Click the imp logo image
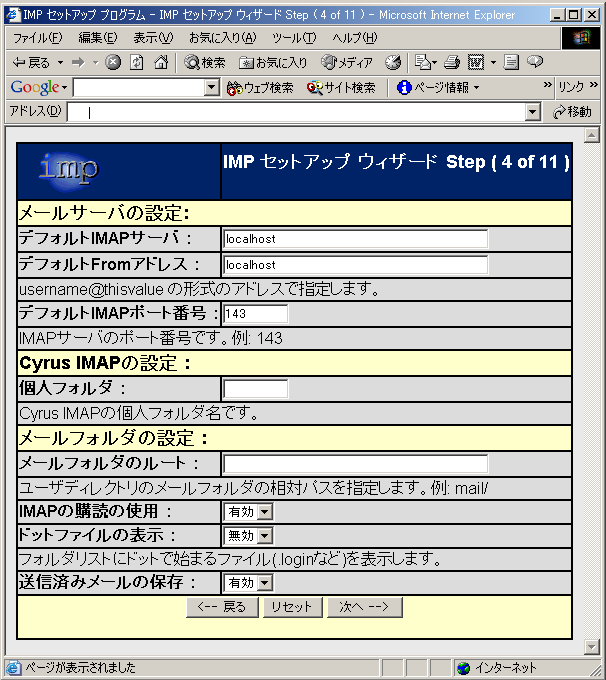 coord(69,171)
